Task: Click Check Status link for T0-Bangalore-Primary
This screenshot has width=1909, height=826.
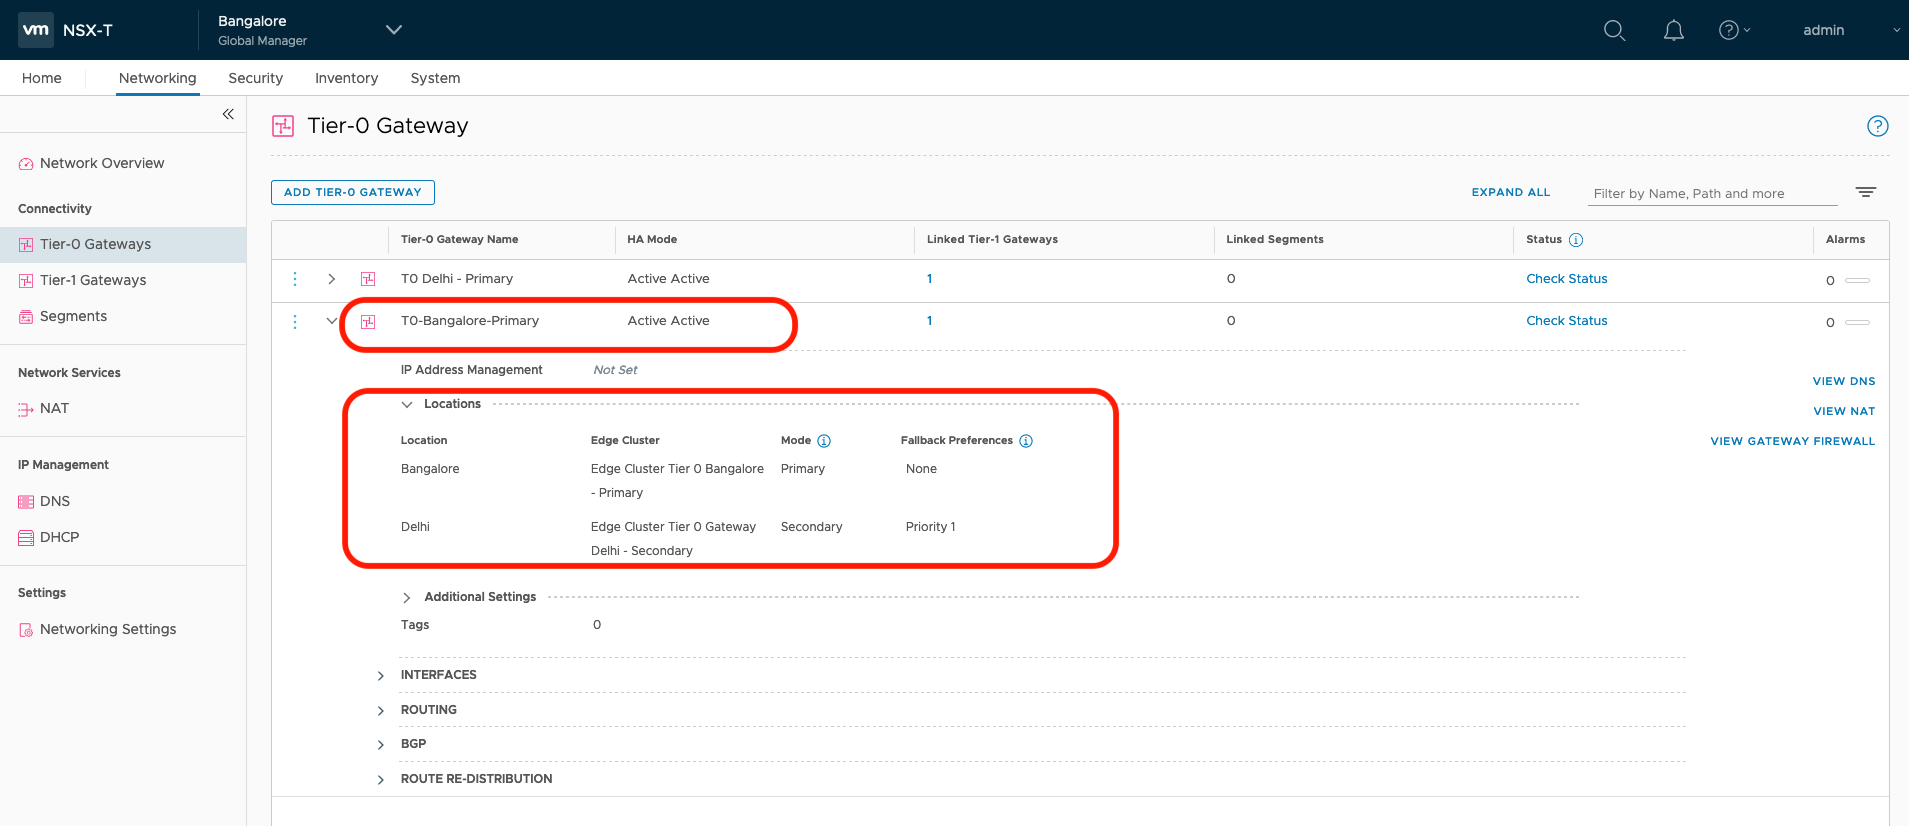Action: [x=1566, y=321]
